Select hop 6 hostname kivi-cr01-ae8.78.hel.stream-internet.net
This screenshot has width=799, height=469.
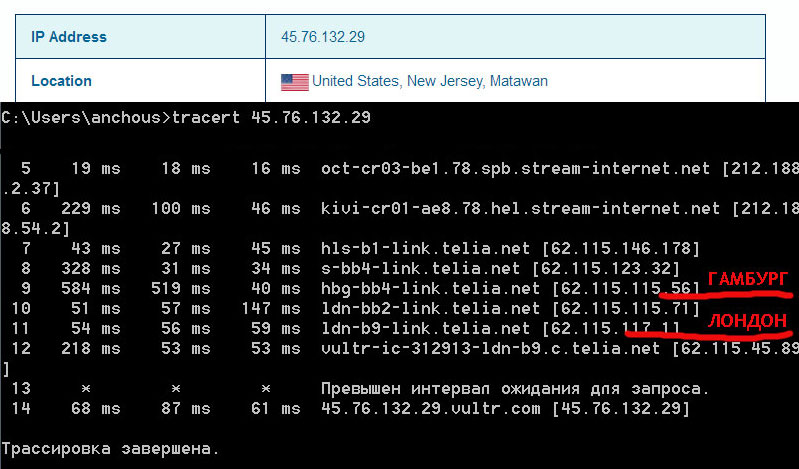coord(520,208)
